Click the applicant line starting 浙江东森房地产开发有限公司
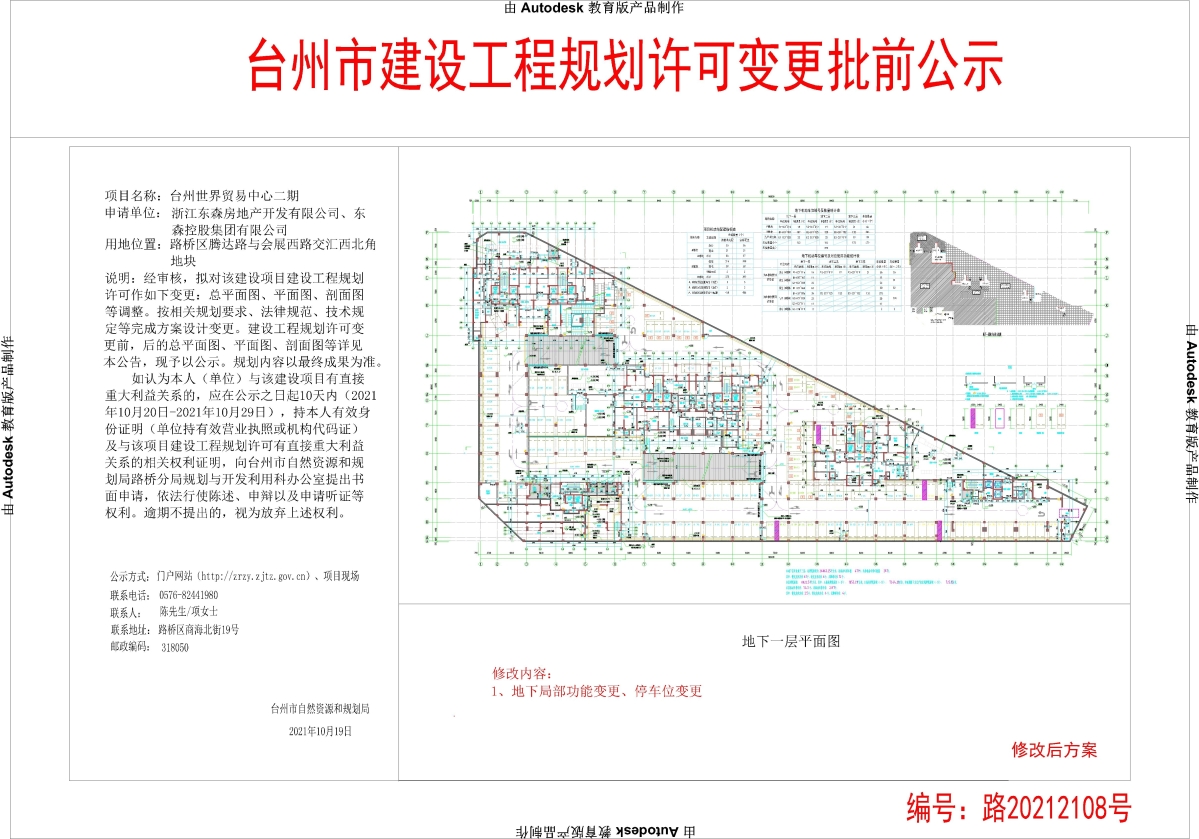 268,213
